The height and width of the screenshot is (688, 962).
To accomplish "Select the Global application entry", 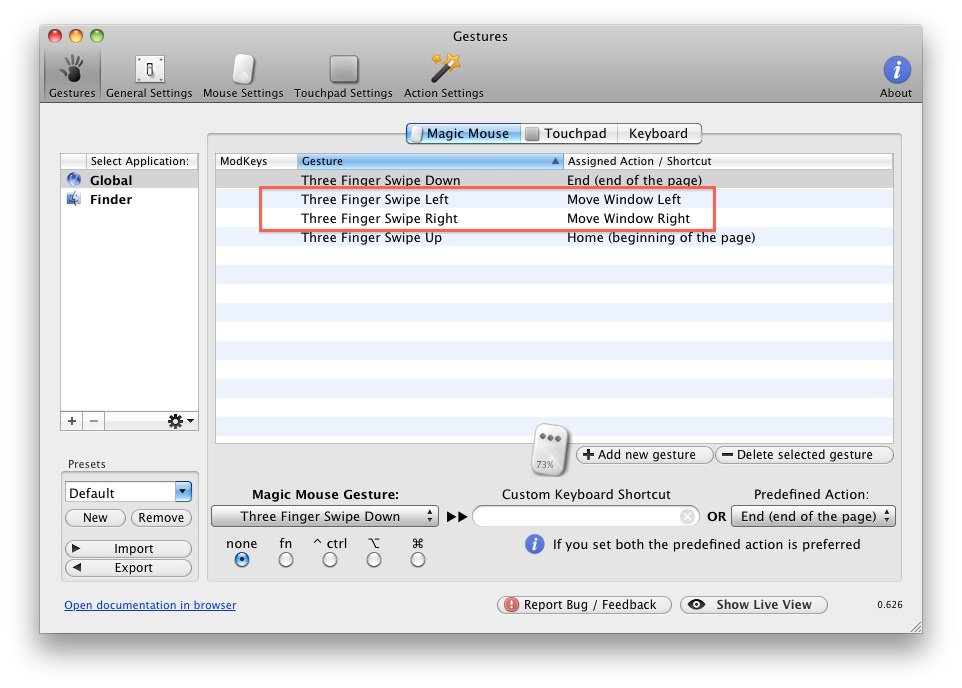I will click(x=129, y=180).
